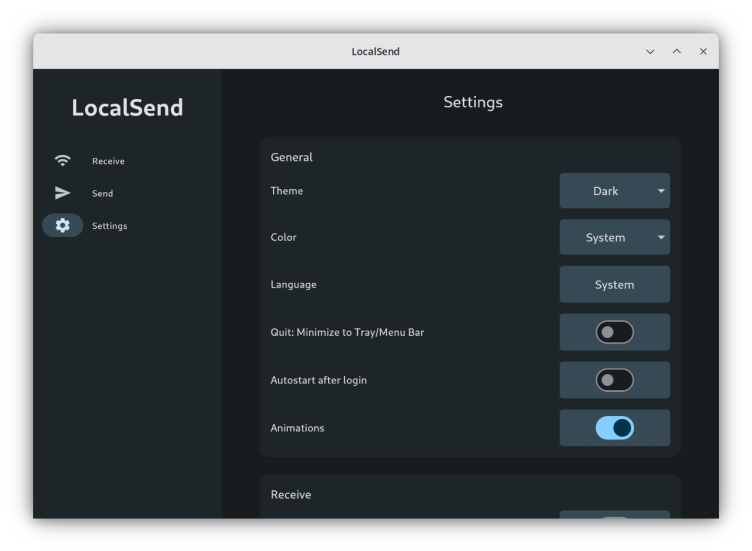Select the Settings tab label
Screen dimensions: 752x551
tap(109, 226)
